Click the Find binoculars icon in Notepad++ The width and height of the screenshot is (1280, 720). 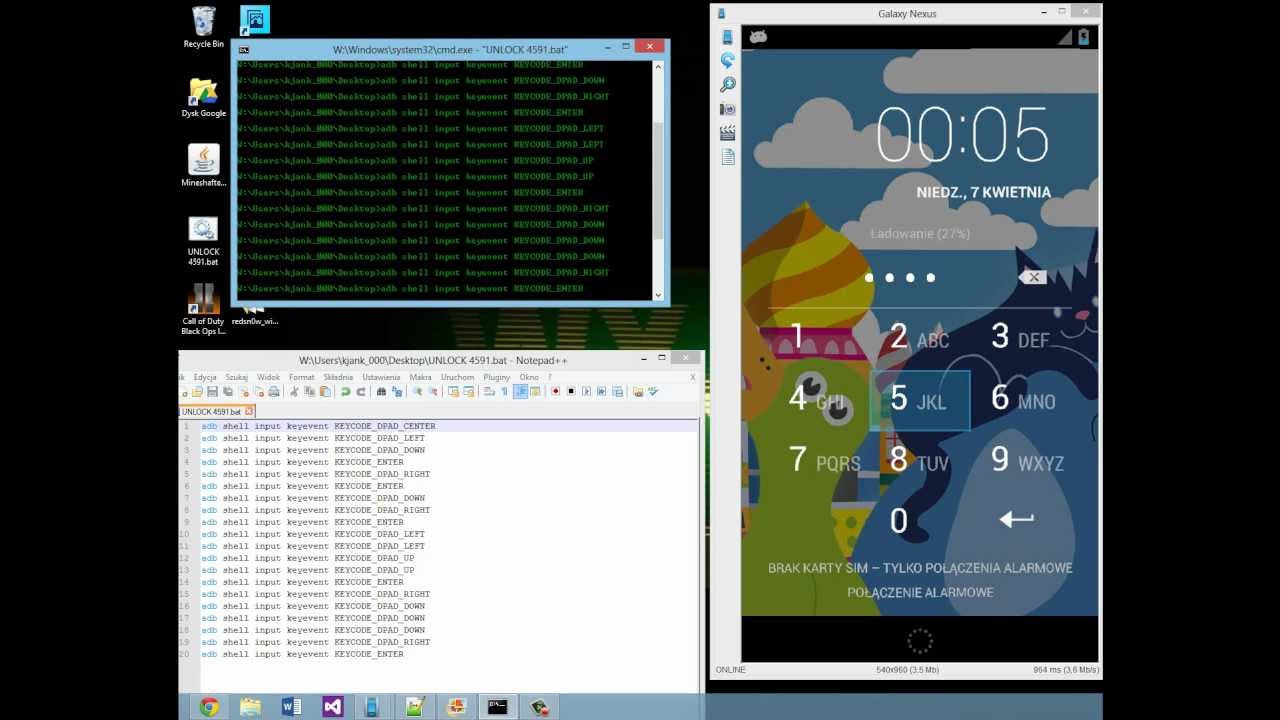(x=381, y=391)
